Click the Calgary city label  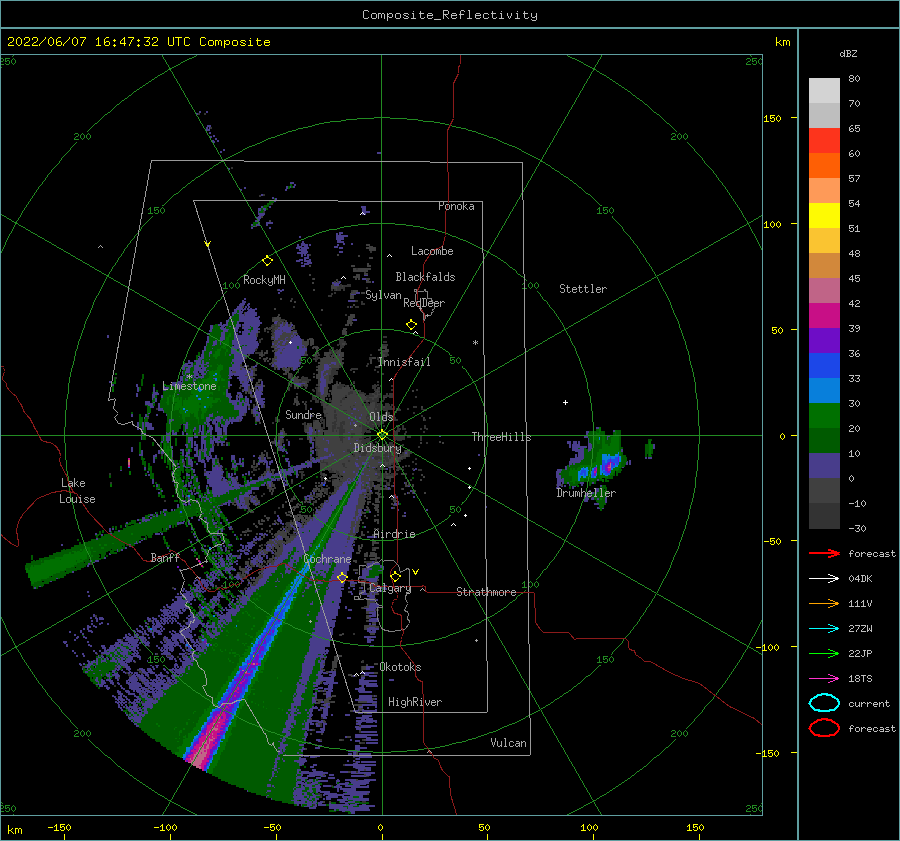tap(390, 588)
